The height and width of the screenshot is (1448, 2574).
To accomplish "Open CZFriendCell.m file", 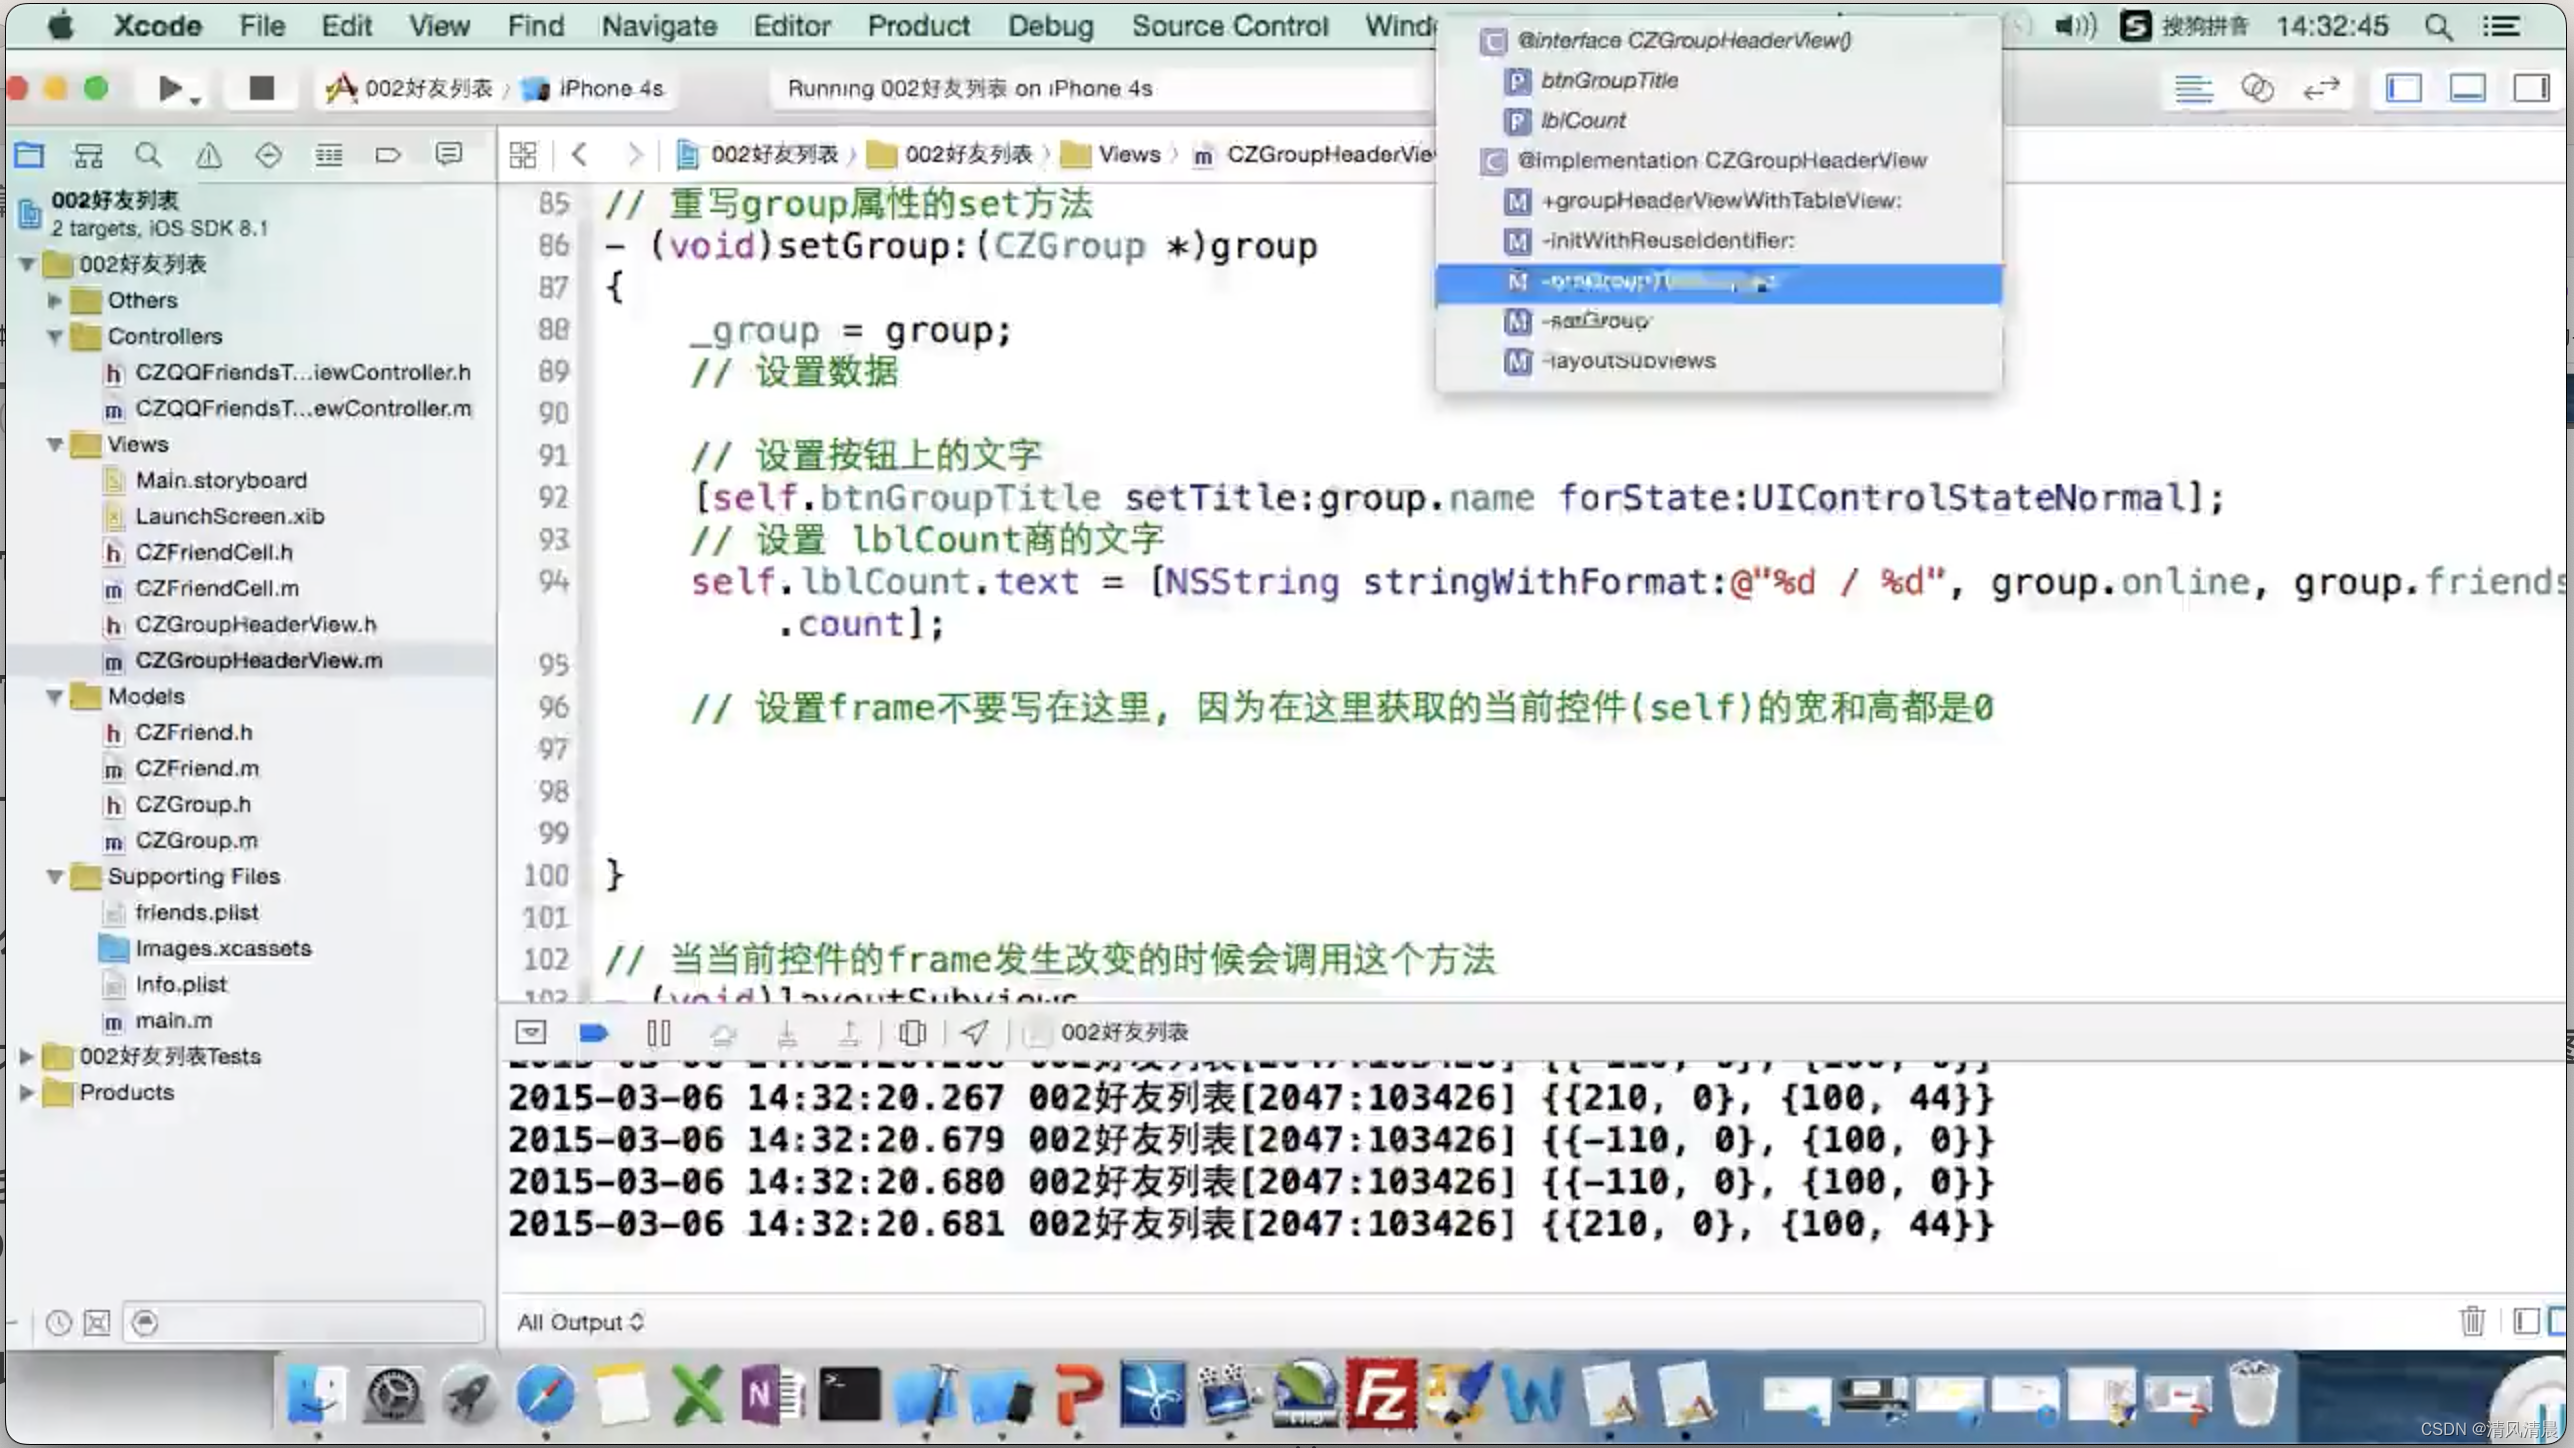I will [x=217, y=588].
